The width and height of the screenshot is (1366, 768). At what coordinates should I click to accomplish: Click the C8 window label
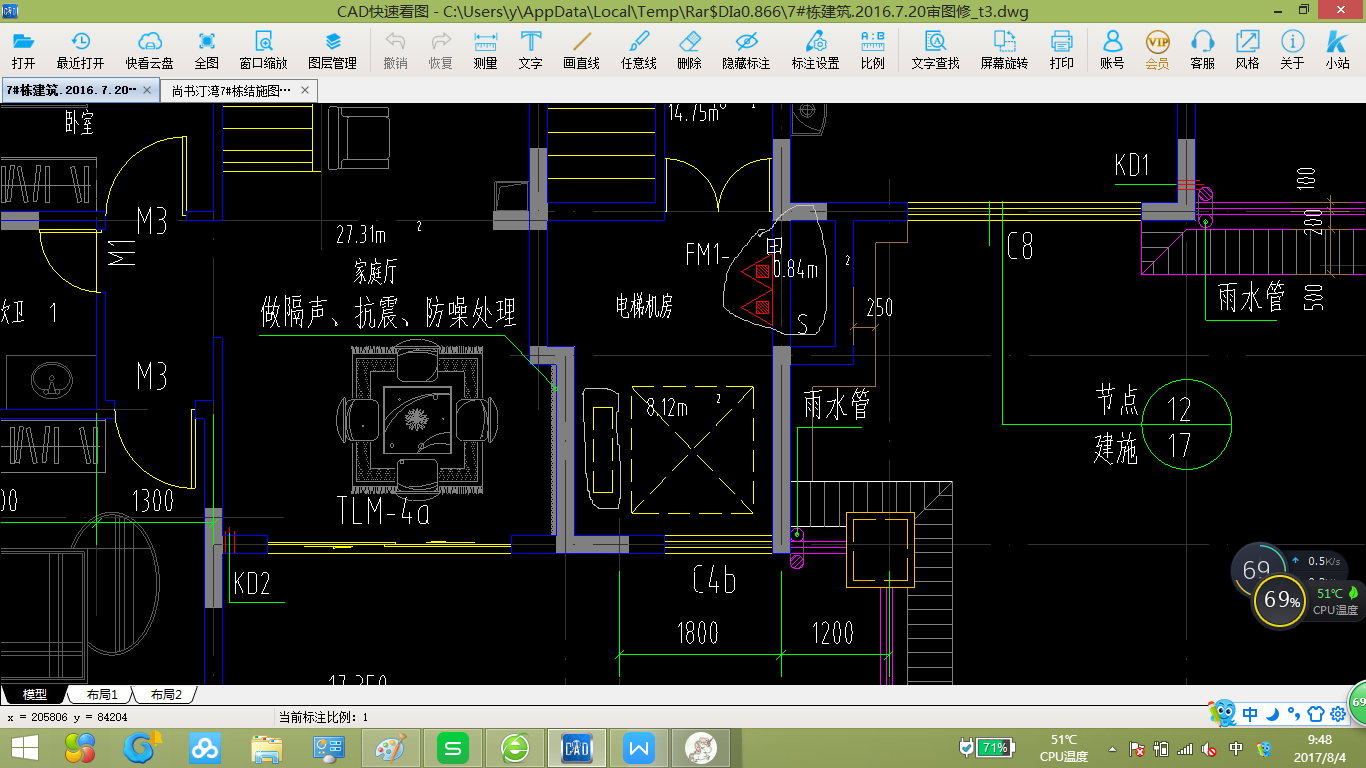point(1020,247)
